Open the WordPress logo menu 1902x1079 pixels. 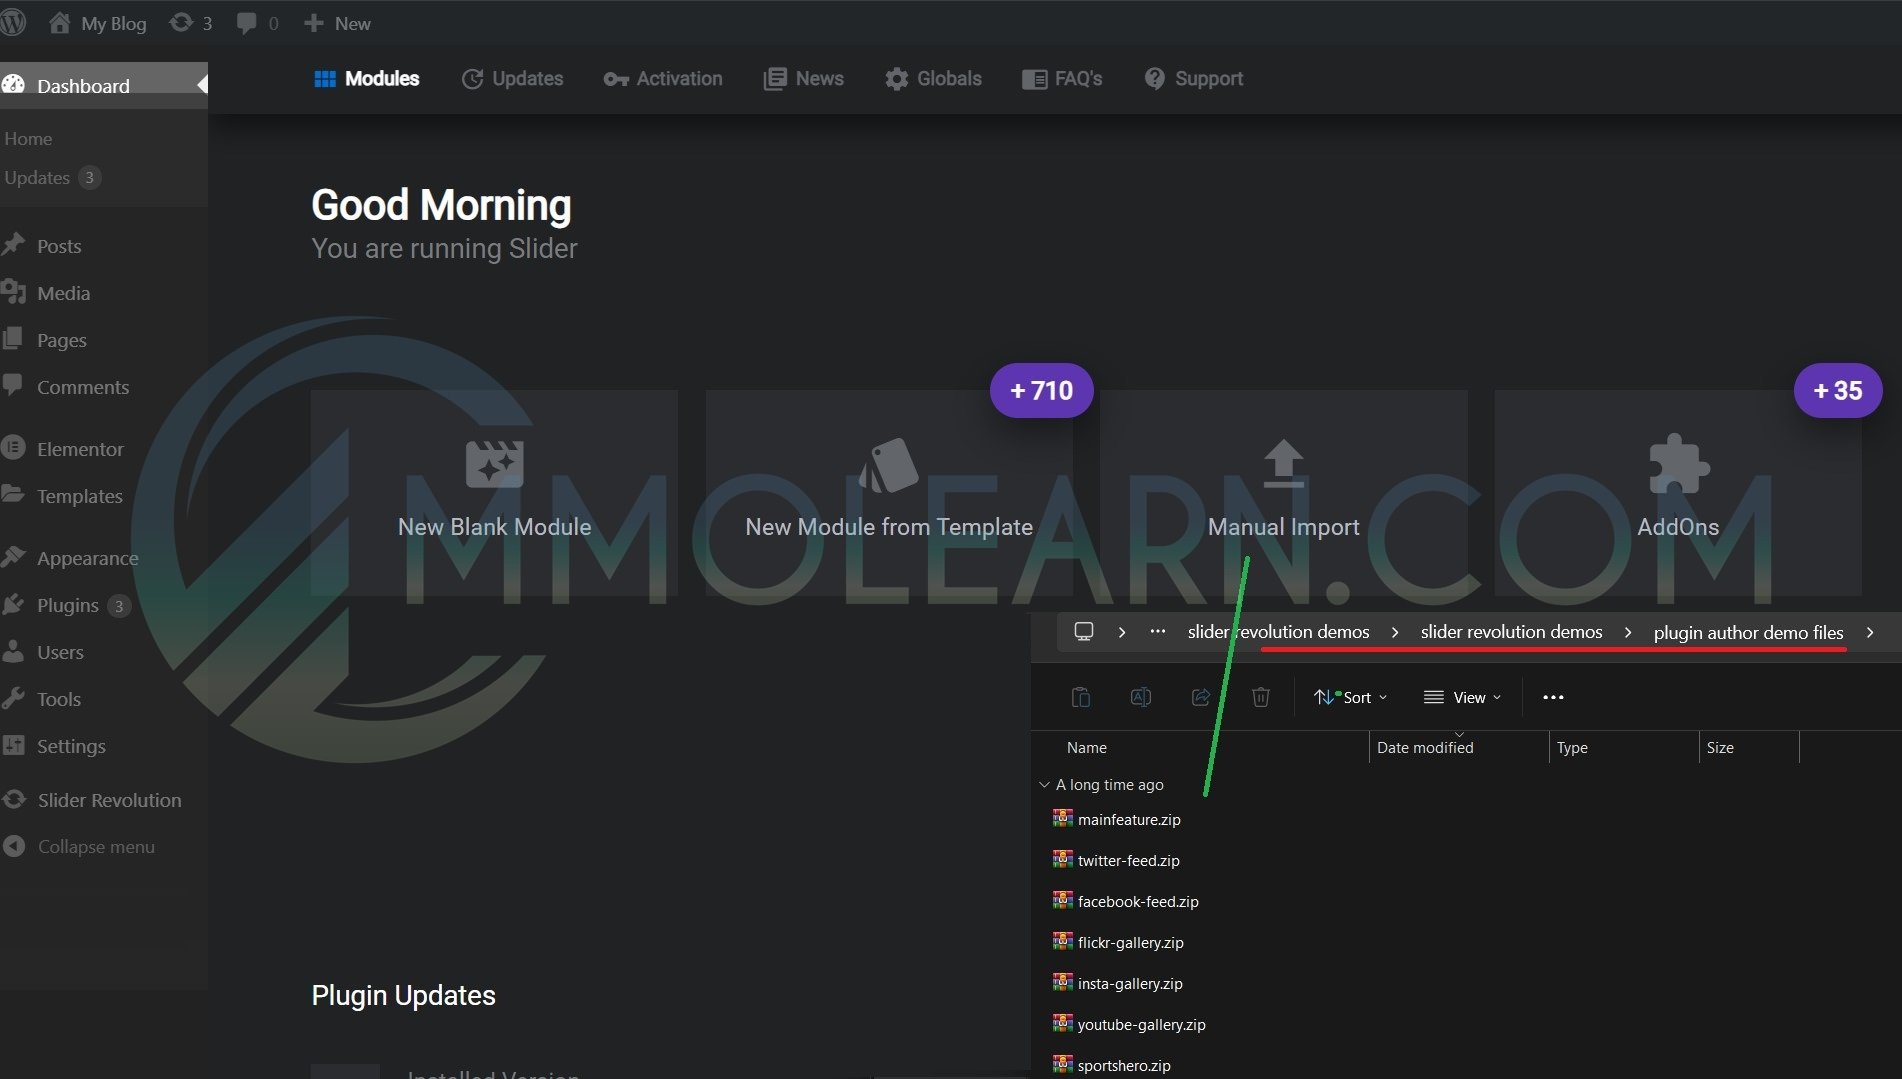13,23
